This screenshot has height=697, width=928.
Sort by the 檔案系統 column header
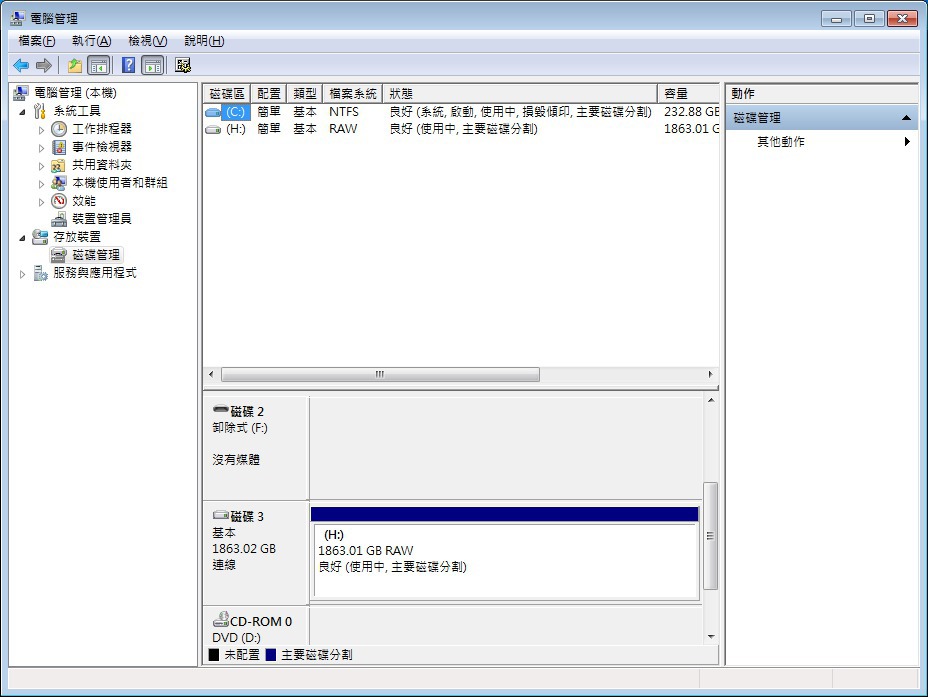[353, 93]
